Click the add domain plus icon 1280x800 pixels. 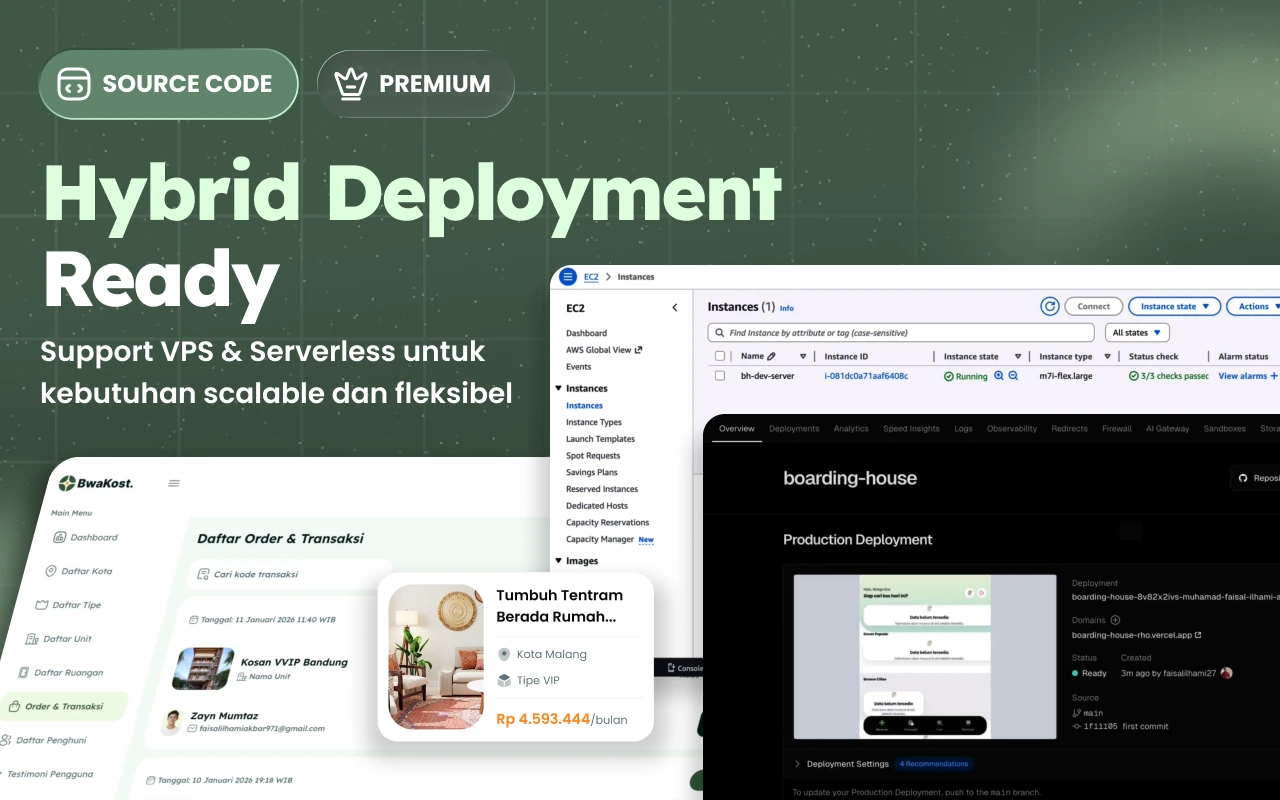(x=1116, y=620)
